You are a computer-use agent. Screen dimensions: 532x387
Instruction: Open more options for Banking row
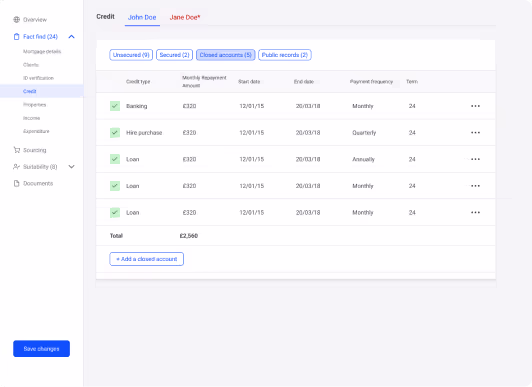pos(475,106)
